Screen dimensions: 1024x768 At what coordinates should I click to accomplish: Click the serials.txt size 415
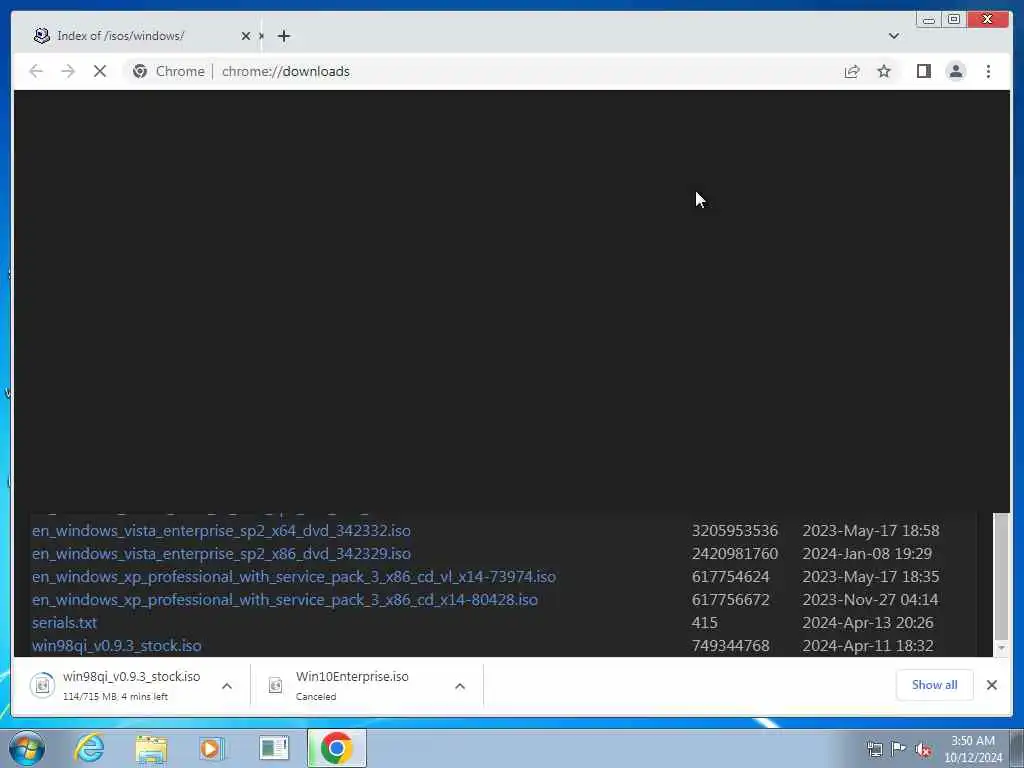pyautogui.click(x=705, y=622)
